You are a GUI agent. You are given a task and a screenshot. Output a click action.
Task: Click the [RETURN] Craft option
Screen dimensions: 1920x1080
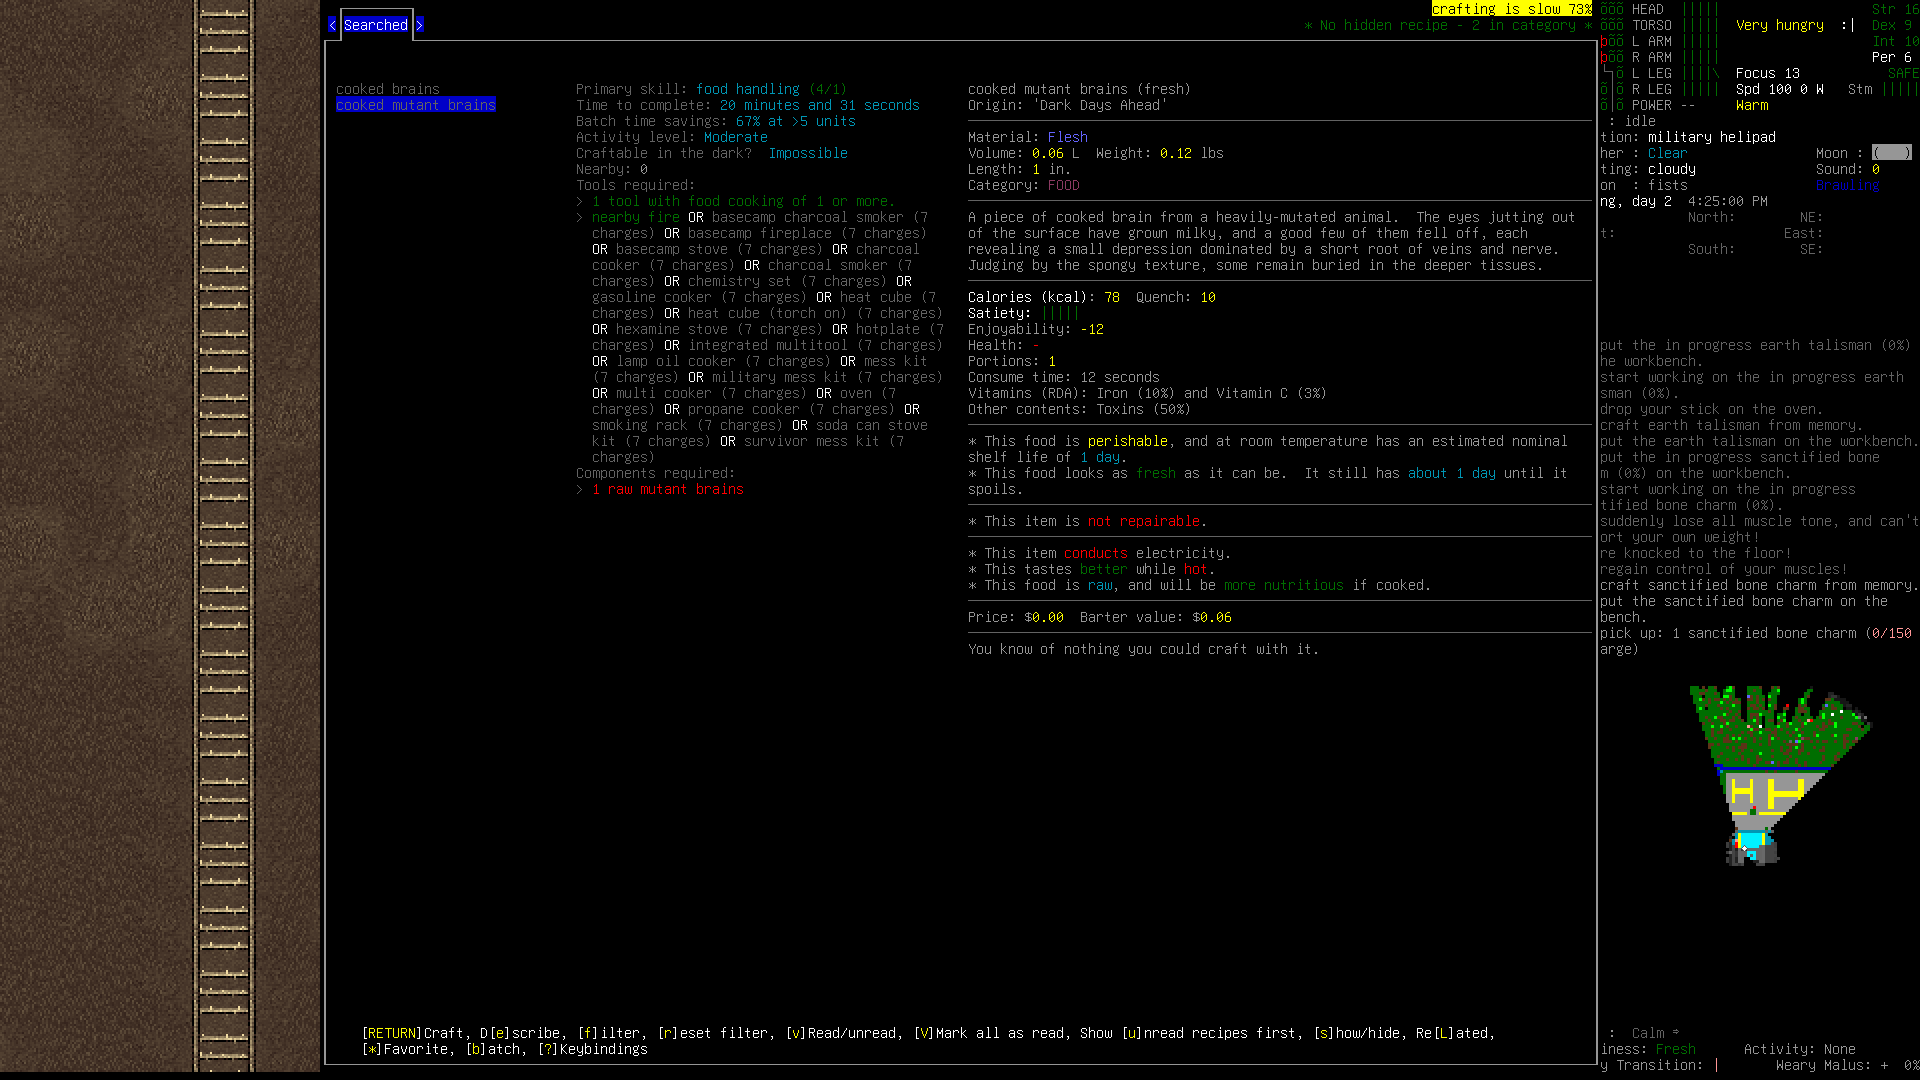click(x=413, y=1033)
